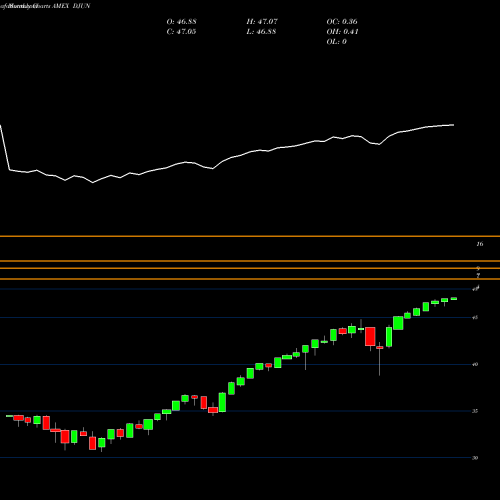Screen dimensions: 500x500
Task: Click the 'OC: 0.36' value
Action: [342, 22]
